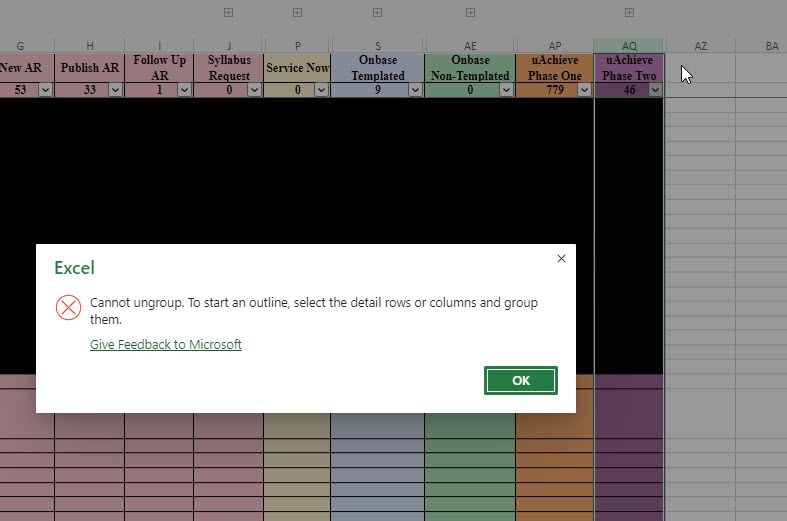Click the count cell showing 779
Screen dimensions: 787x521
point(555,90)
